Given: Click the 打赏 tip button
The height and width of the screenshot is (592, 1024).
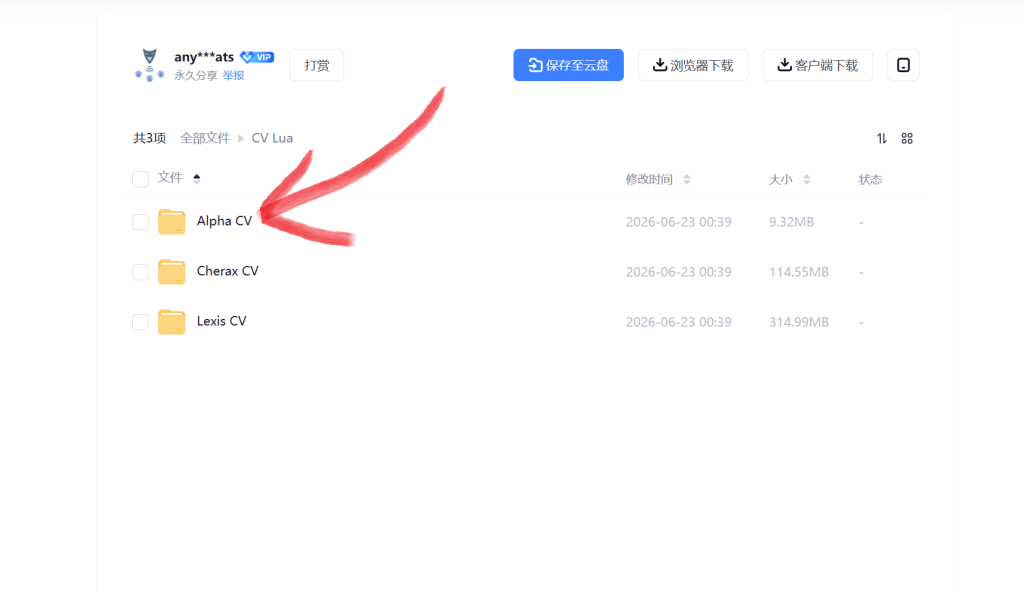Looking at the screenshot, I should point(317,65).
